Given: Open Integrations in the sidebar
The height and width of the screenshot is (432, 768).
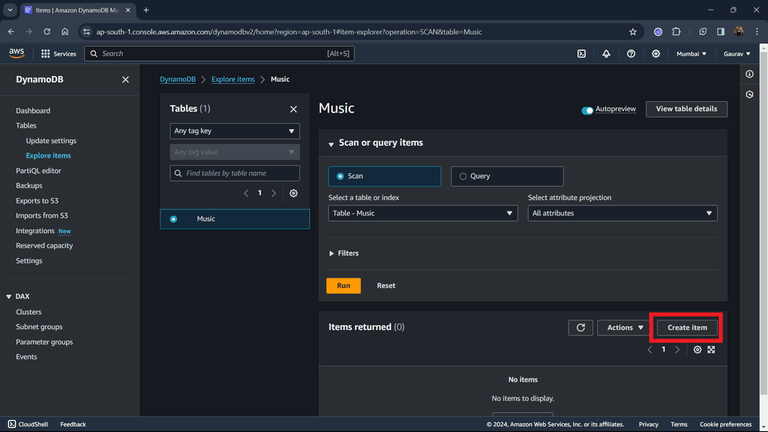Looking at the screenshot, I should coord(35,231).
